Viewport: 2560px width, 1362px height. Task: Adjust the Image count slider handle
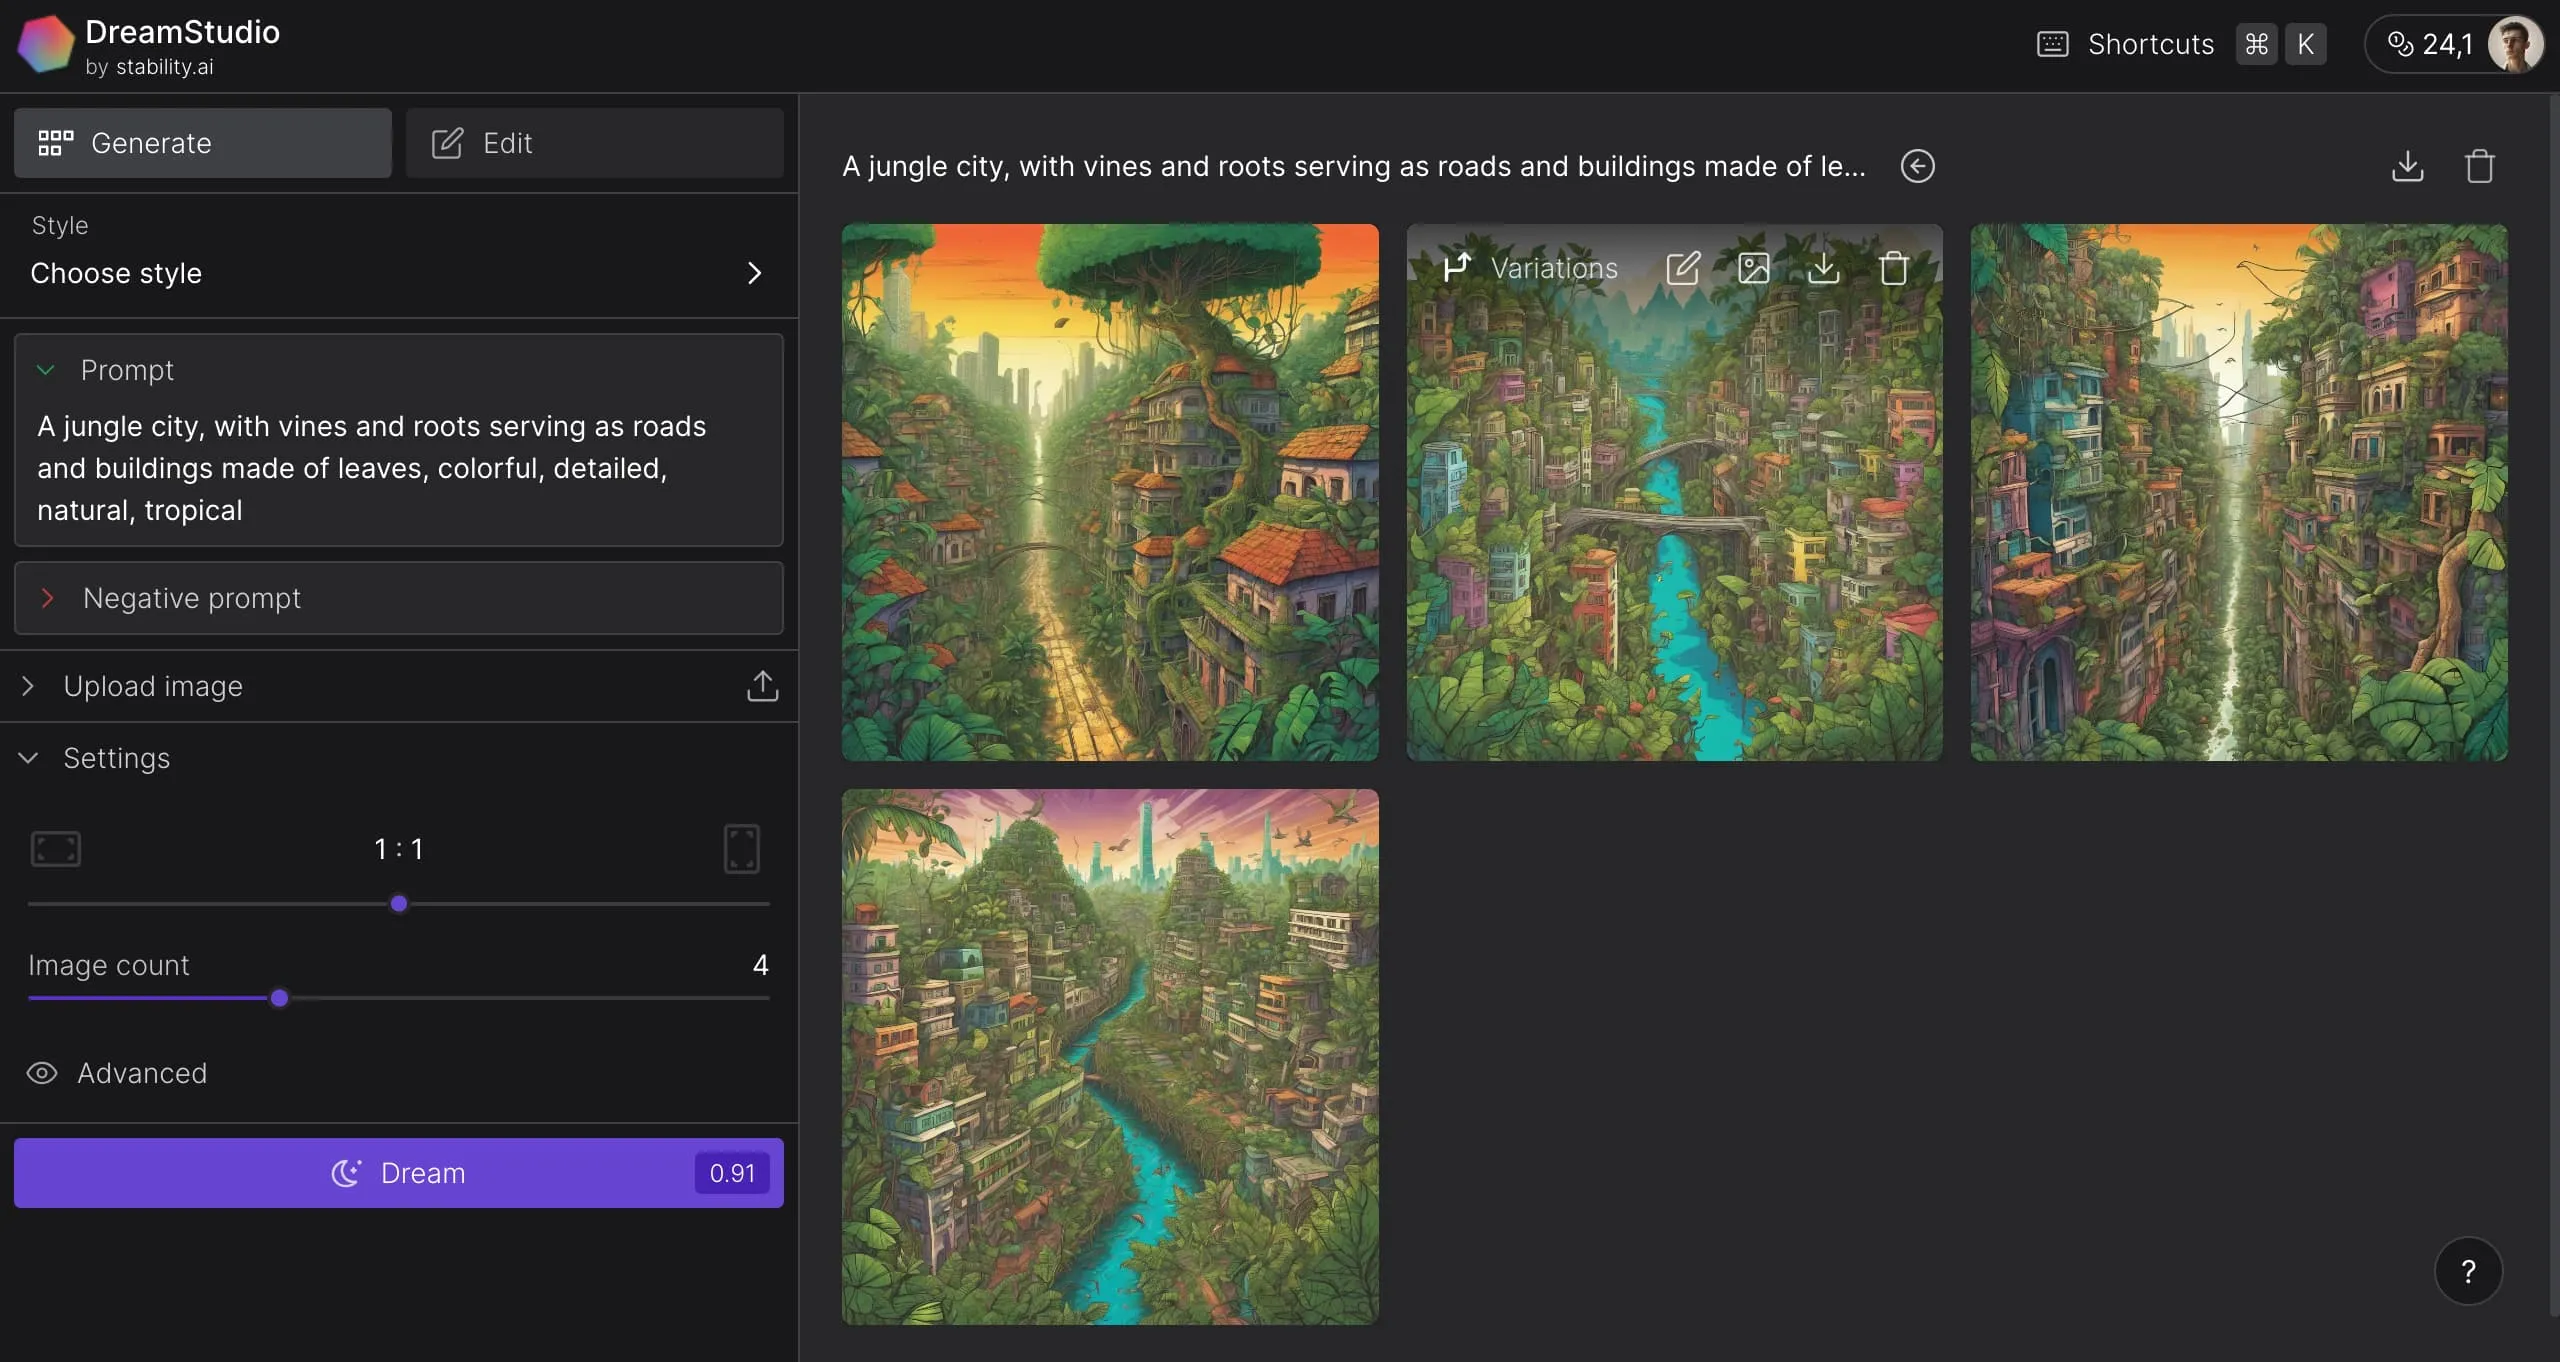click(279, 997)
